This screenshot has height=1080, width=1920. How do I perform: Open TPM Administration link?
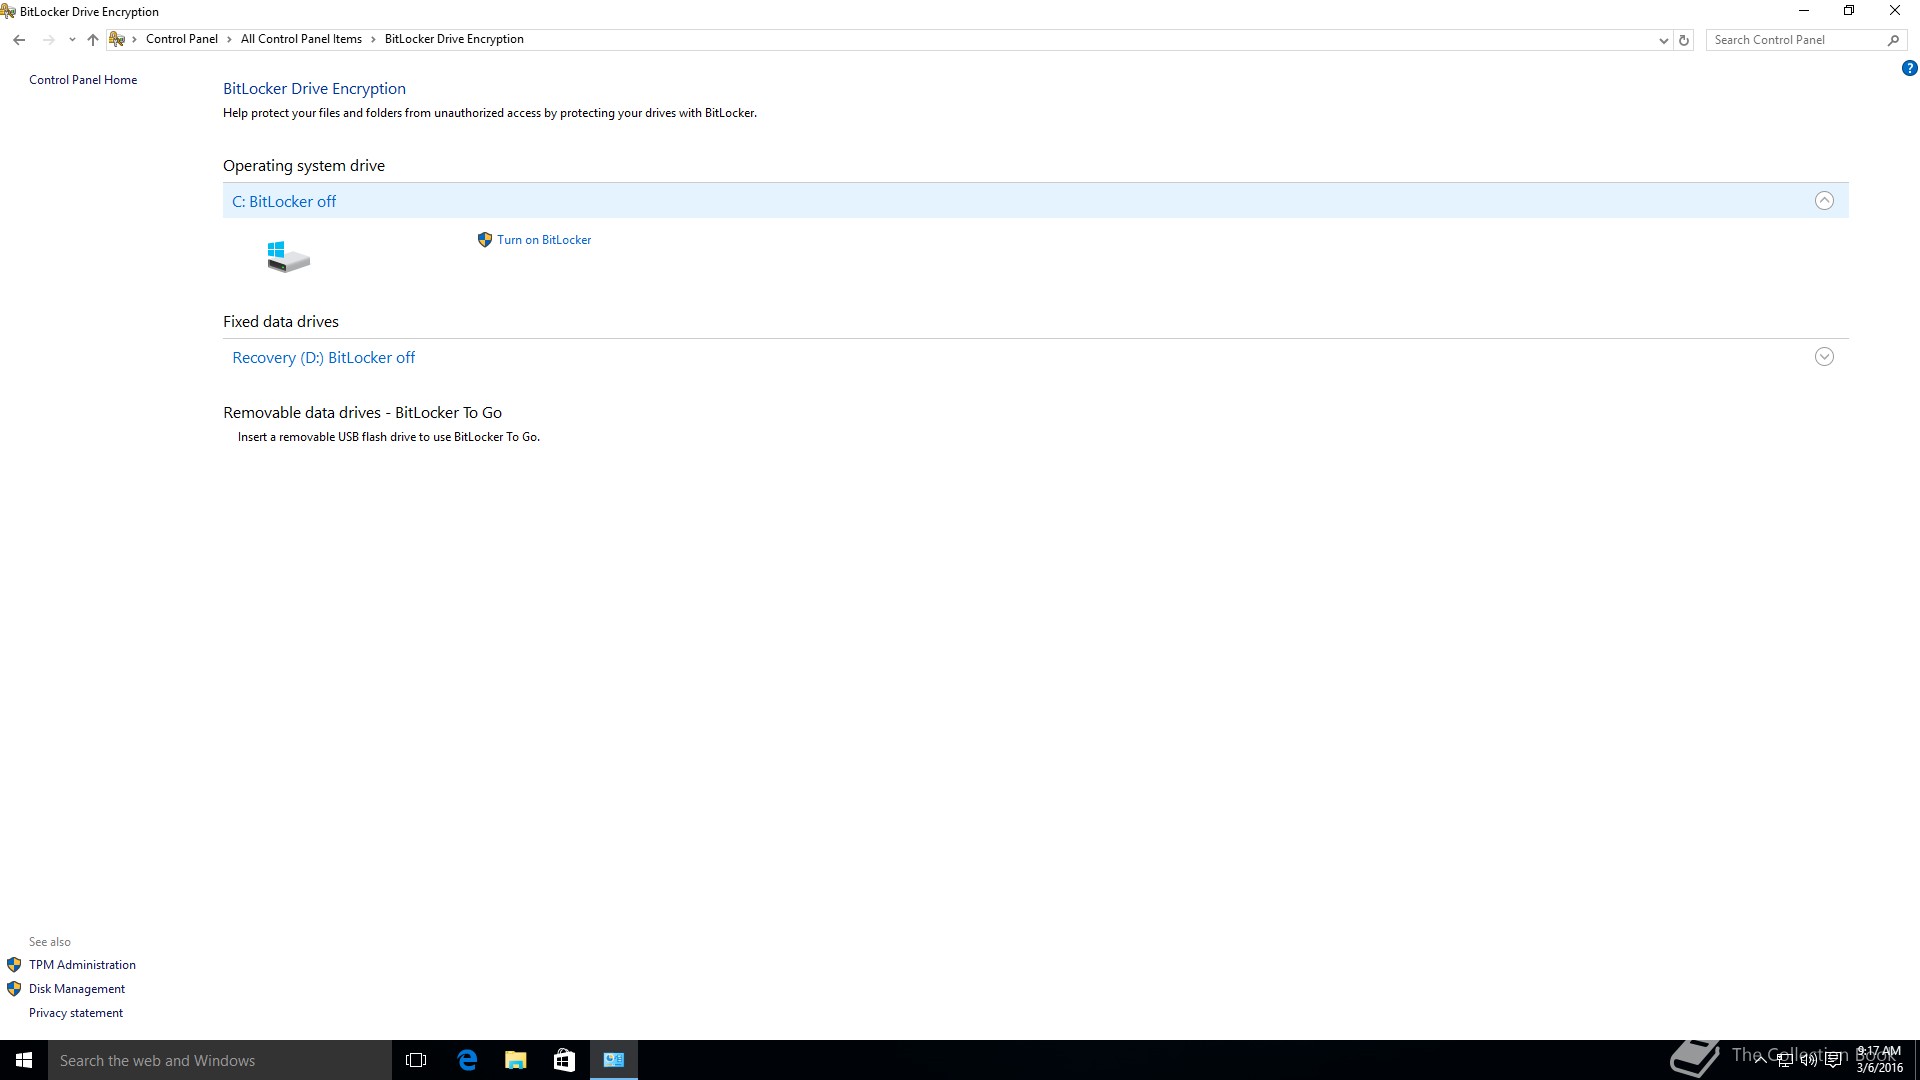pos(82,965)
